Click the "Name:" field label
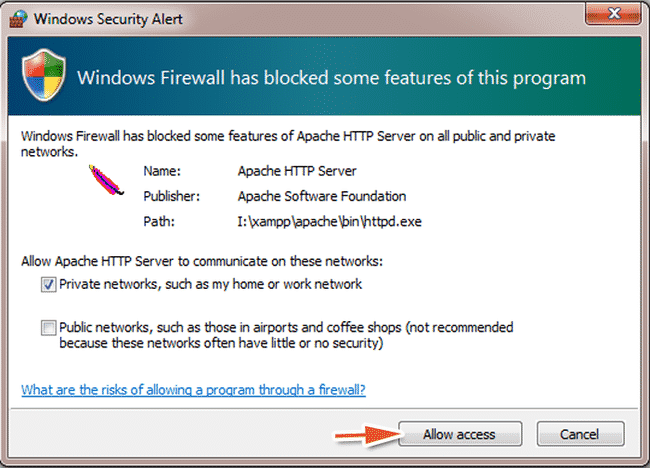 click(163, 171)
